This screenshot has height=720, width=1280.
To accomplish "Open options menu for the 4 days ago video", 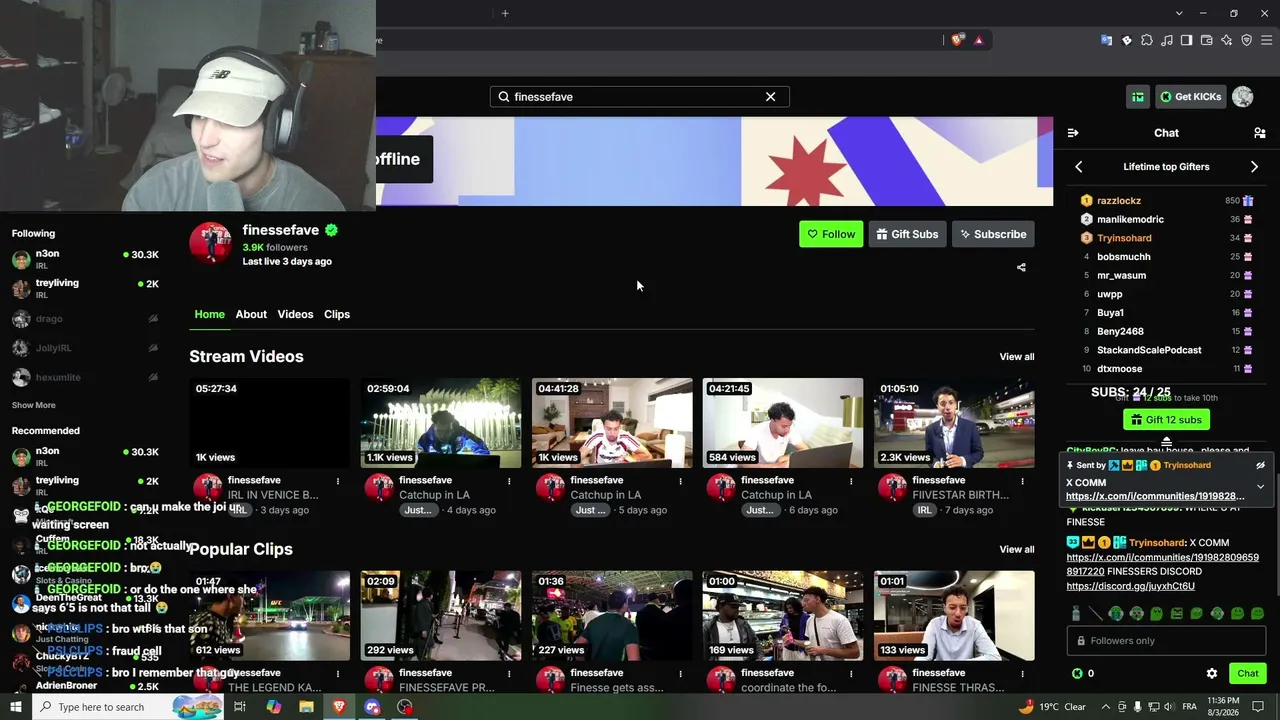I will coord(509,481).
